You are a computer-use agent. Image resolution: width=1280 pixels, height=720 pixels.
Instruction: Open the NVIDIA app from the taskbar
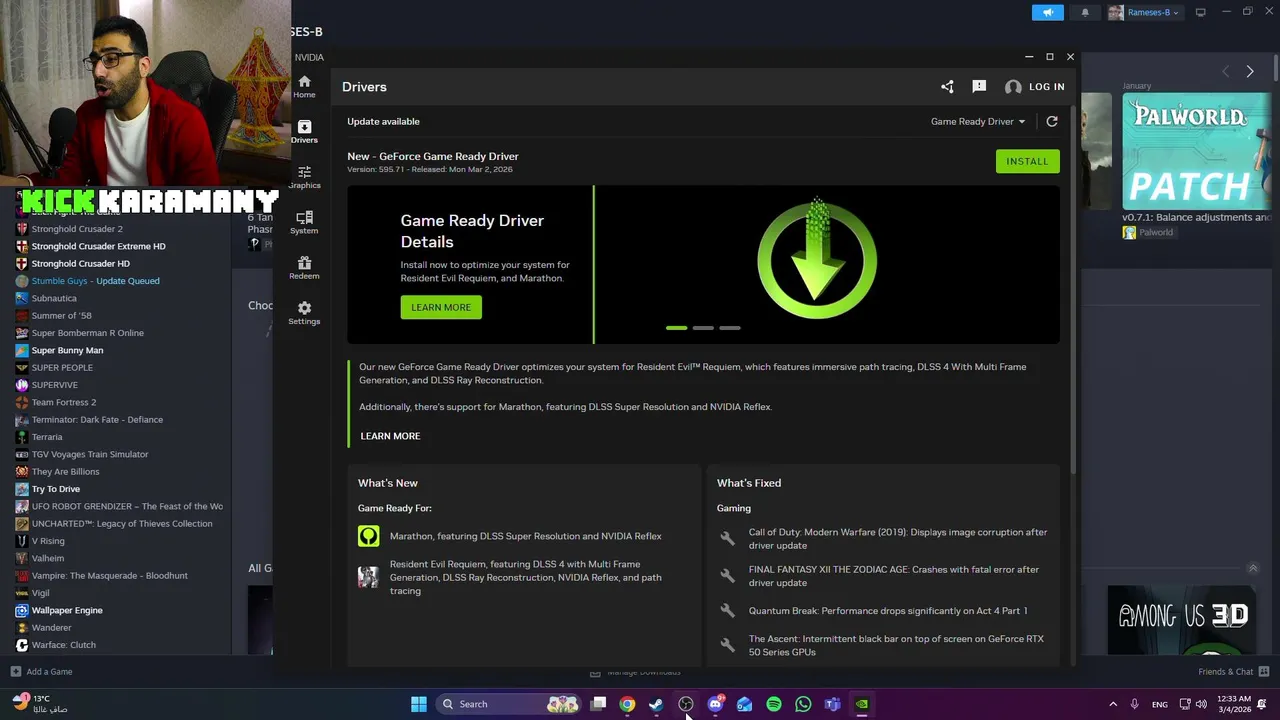coord(862,704)
